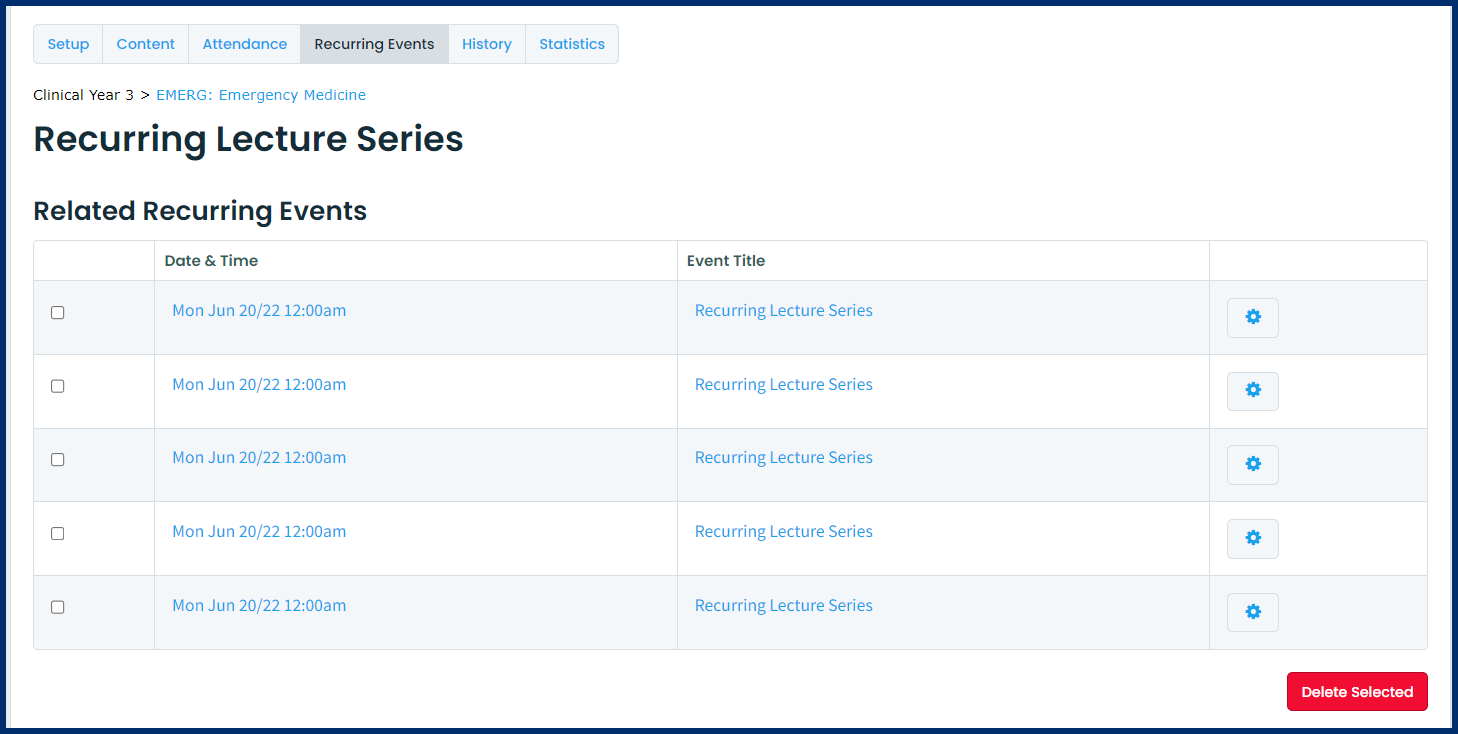Open EMERG: Emergency Medicine breadcrumb link
Viewport: 1458px width, 734px height.
[x=261, y=95]
